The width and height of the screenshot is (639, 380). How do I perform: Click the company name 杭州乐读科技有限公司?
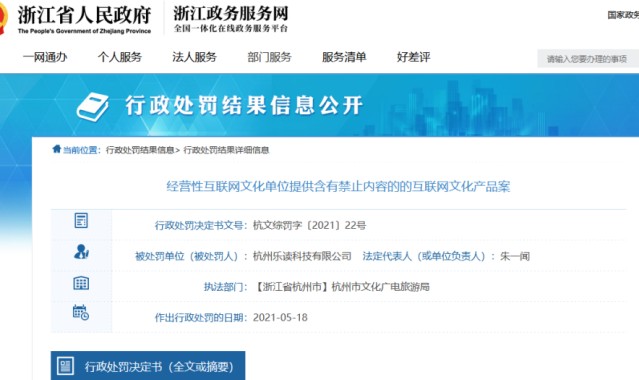tap(302, 256)
